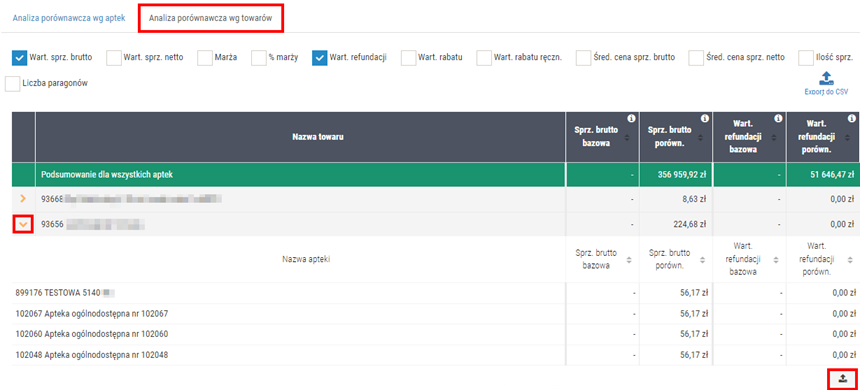Select Analiza porównawcza wg towarów tab
This screenshot has height=390, width=860.
pos(211,18)
